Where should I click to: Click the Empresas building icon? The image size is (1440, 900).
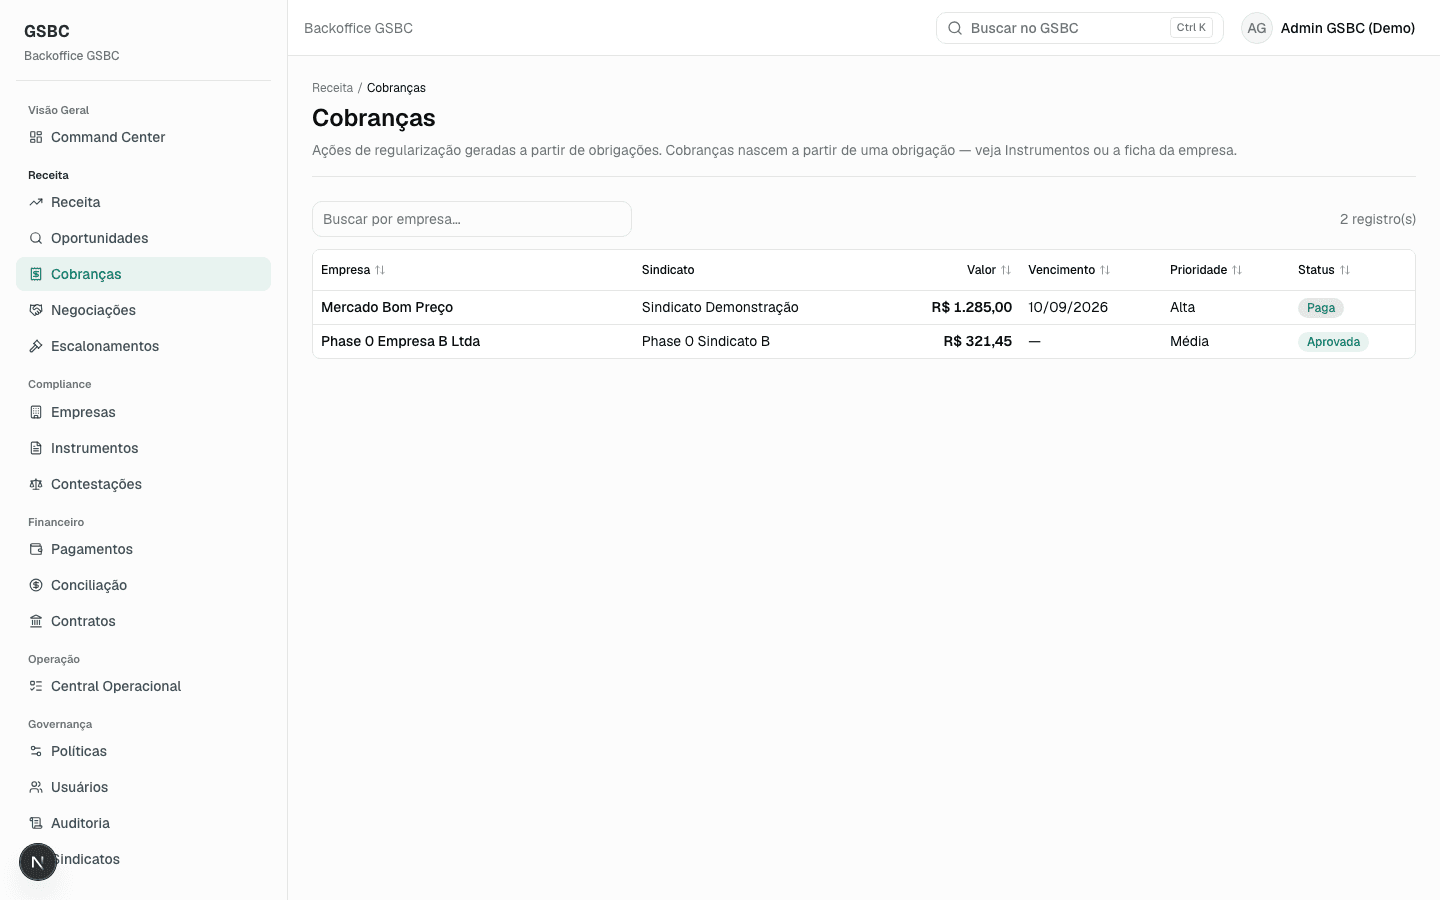coord(36,412)
